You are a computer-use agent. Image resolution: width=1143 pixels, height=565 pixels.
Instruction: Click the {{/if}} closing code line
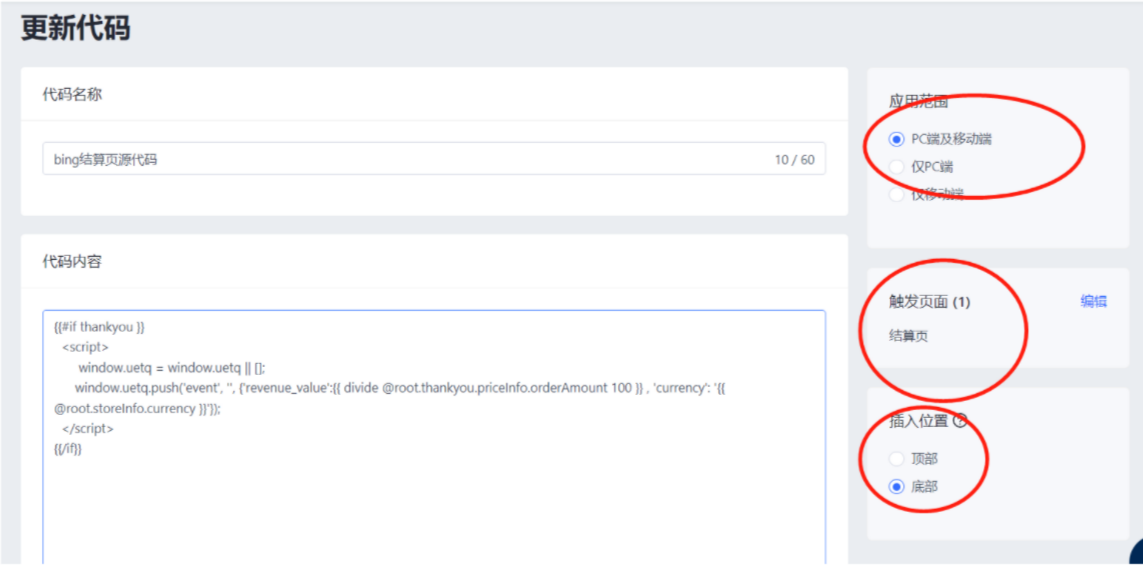pyautogui.click(x=68, y=449)
